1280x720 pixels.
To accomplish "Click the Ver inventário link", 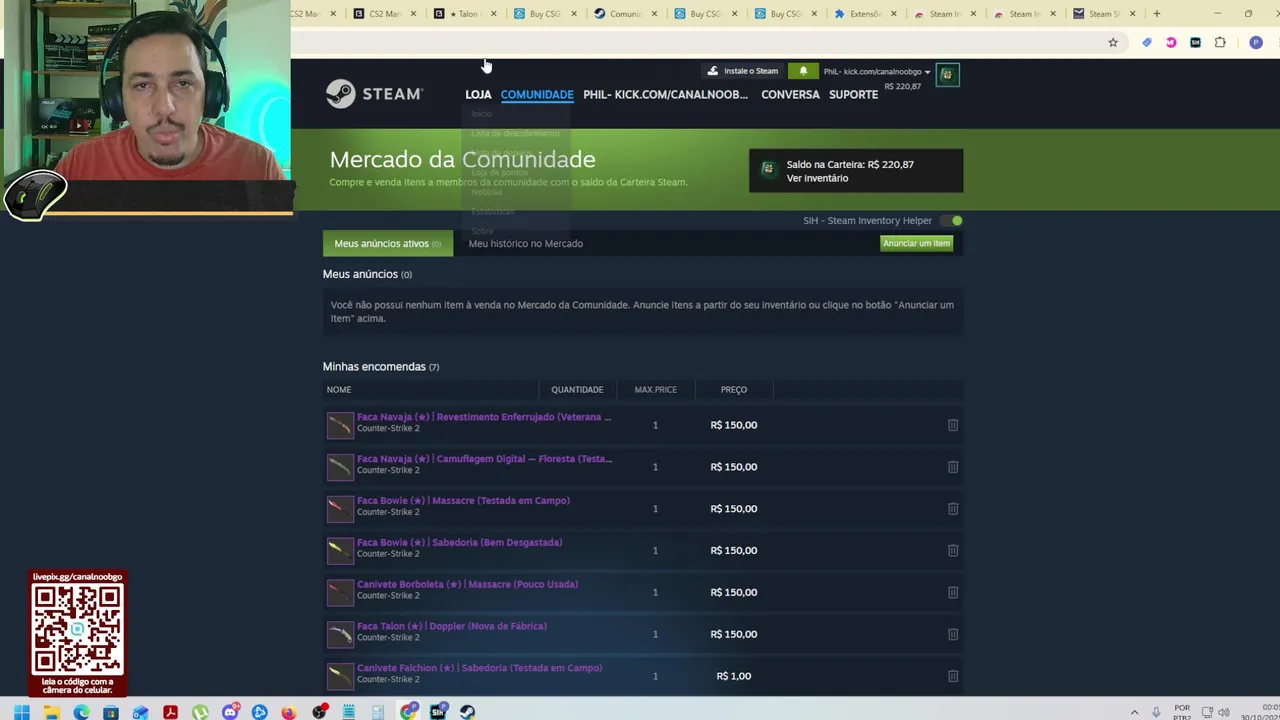I will pyautogui.click(x=817, y=178).
